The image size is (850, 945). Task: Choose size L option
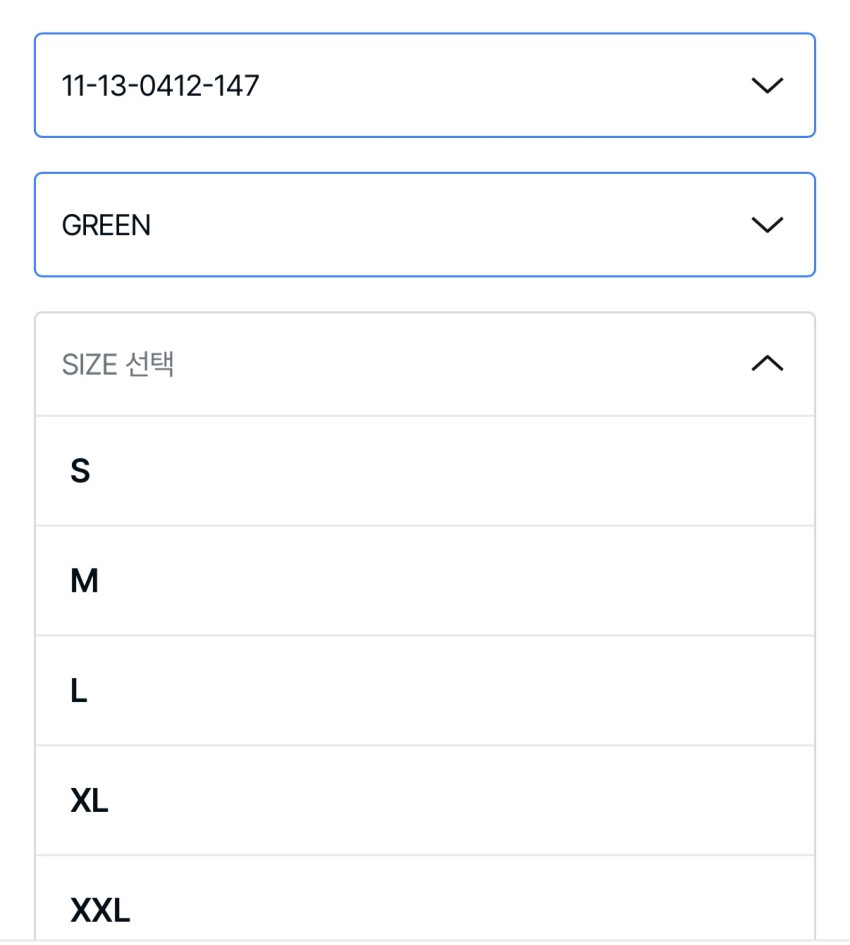(x=425, y=691)
